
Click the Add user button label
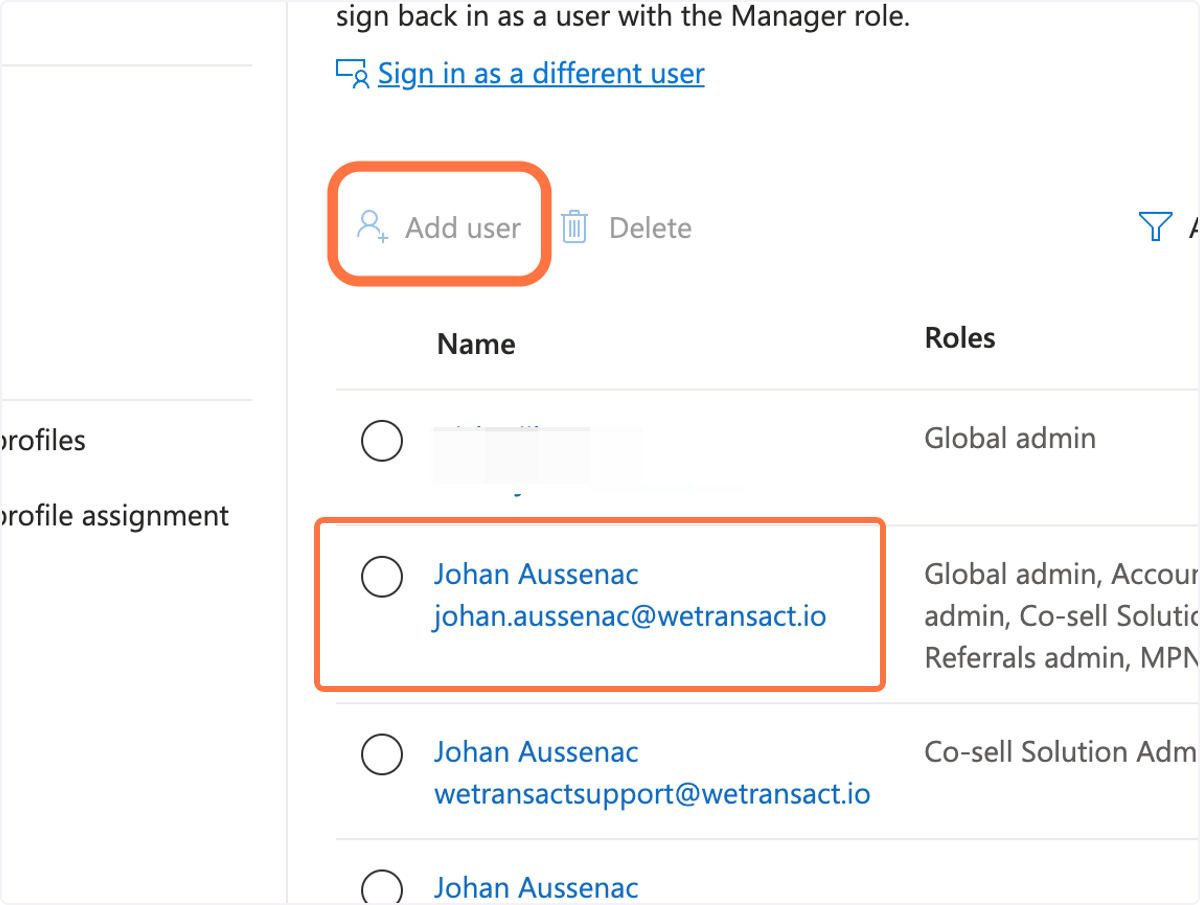463,228
